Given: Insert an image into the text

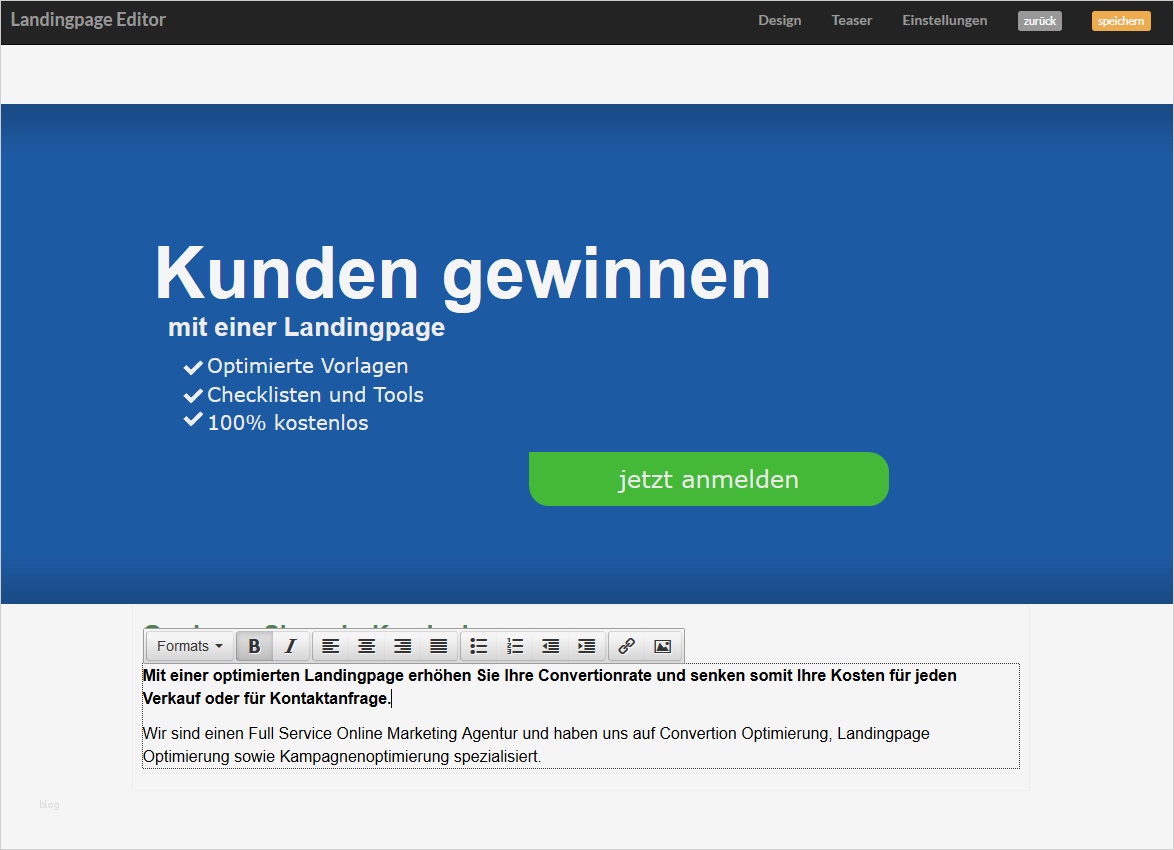Looking at the screenshot, I should 663,646.
